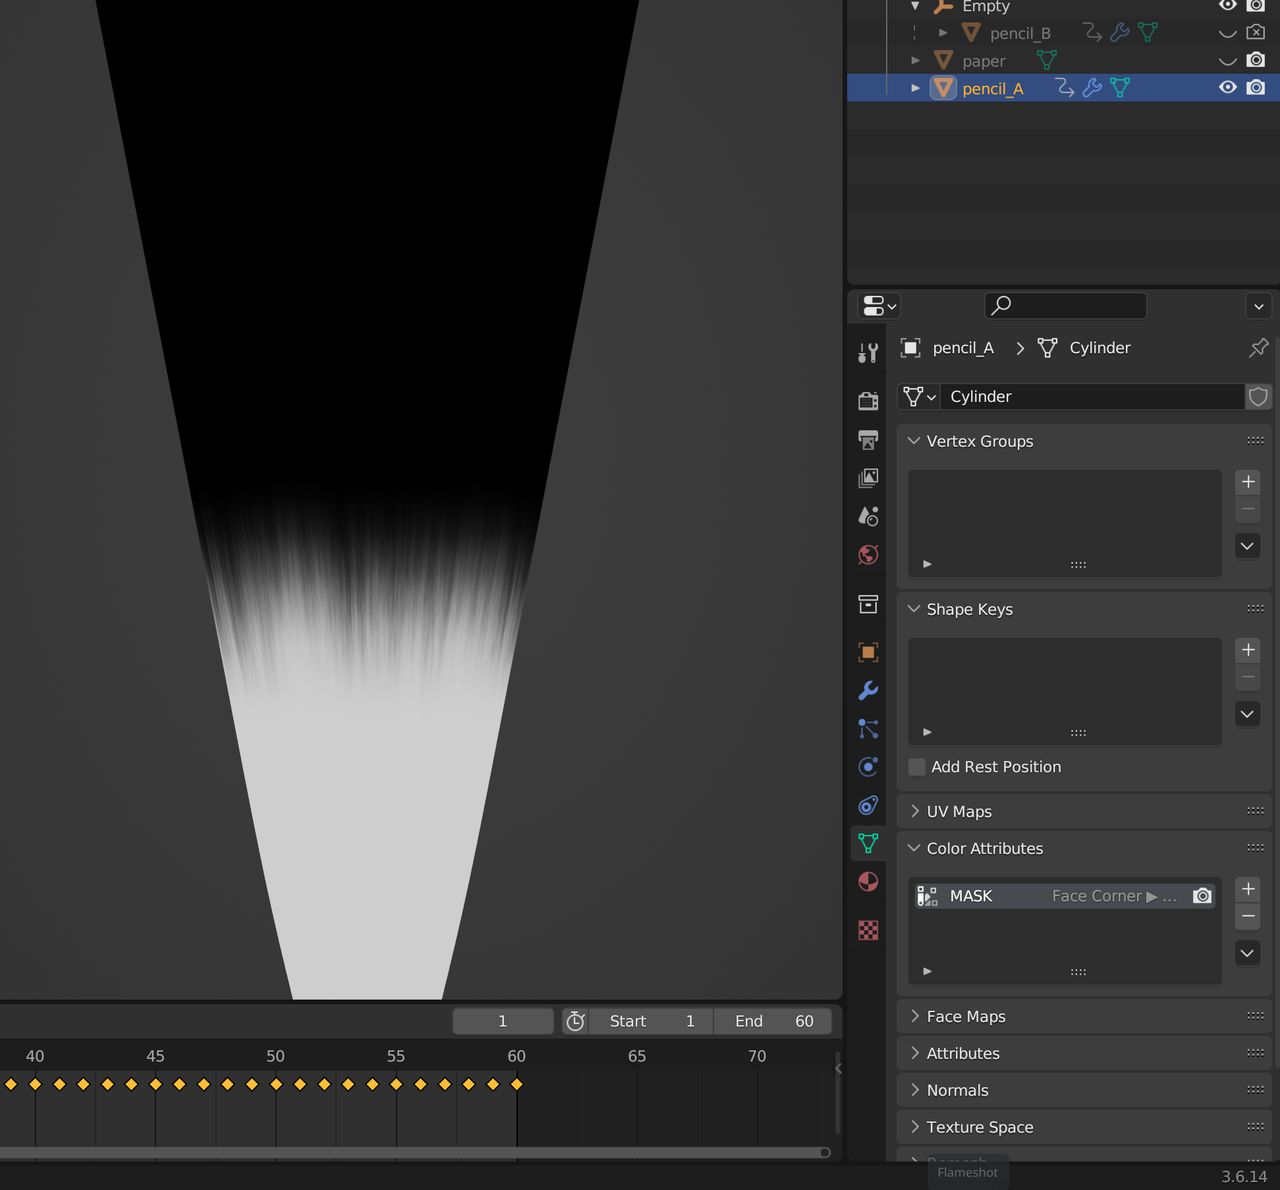The height and width of the screenshot is (1190, 1280).
Task: Hide pencil_A in viewport via eye icon
Action: [1228, 88]
